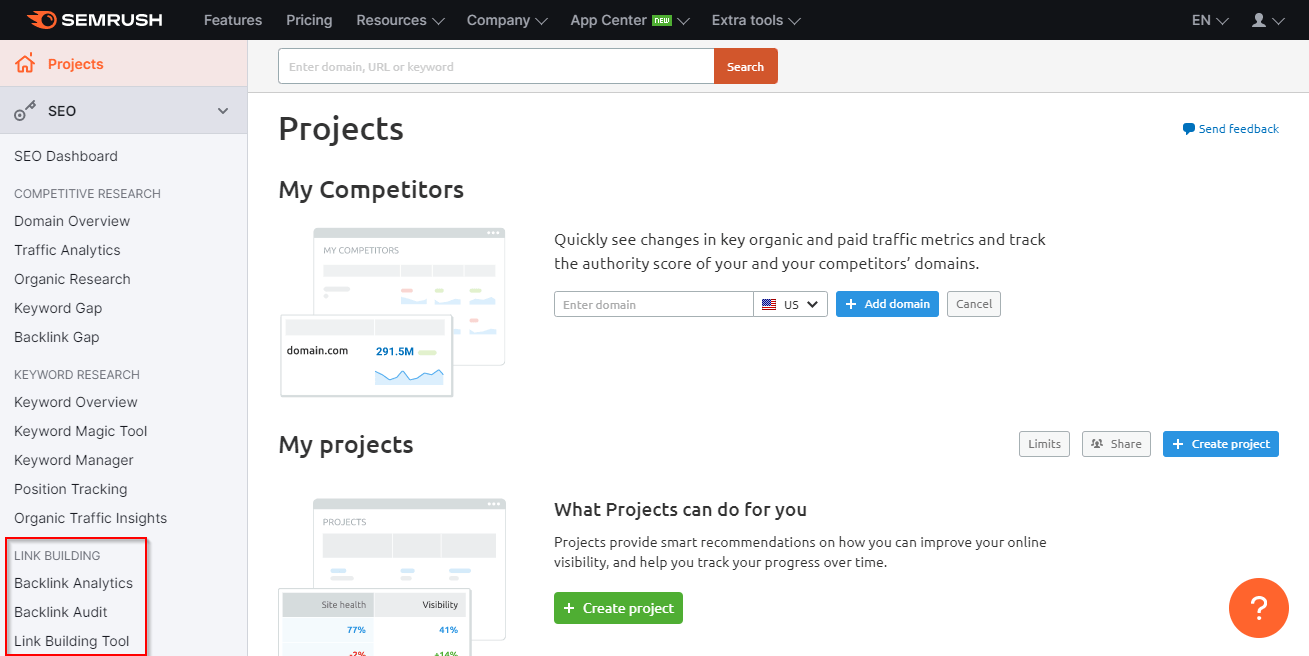Open the Backlink Gap tool
The height and width of the screenshot is (656, 1309).
(57, 337)
